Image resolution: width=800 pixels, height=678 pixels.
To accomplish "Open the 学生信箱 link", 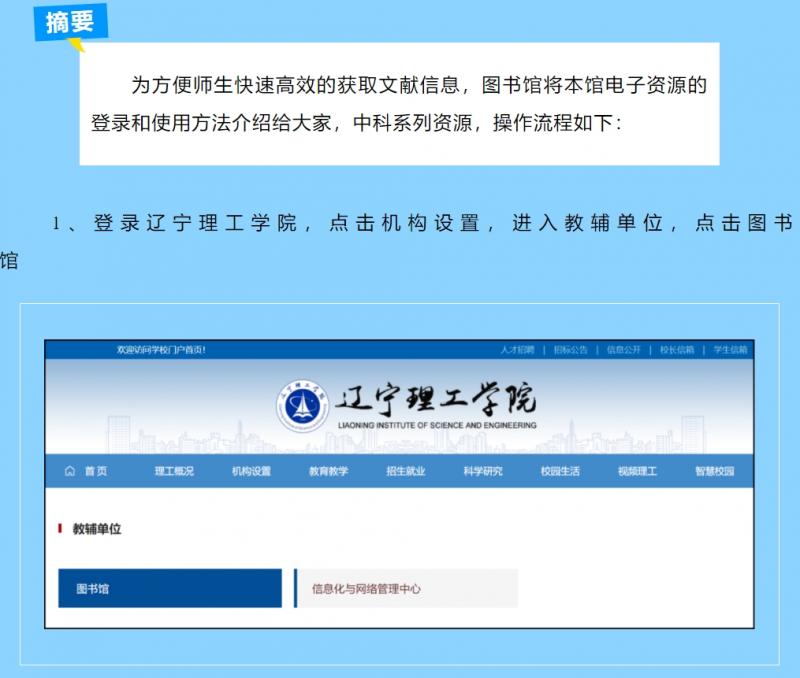I will pyautogui.click(x=730, y=349).
